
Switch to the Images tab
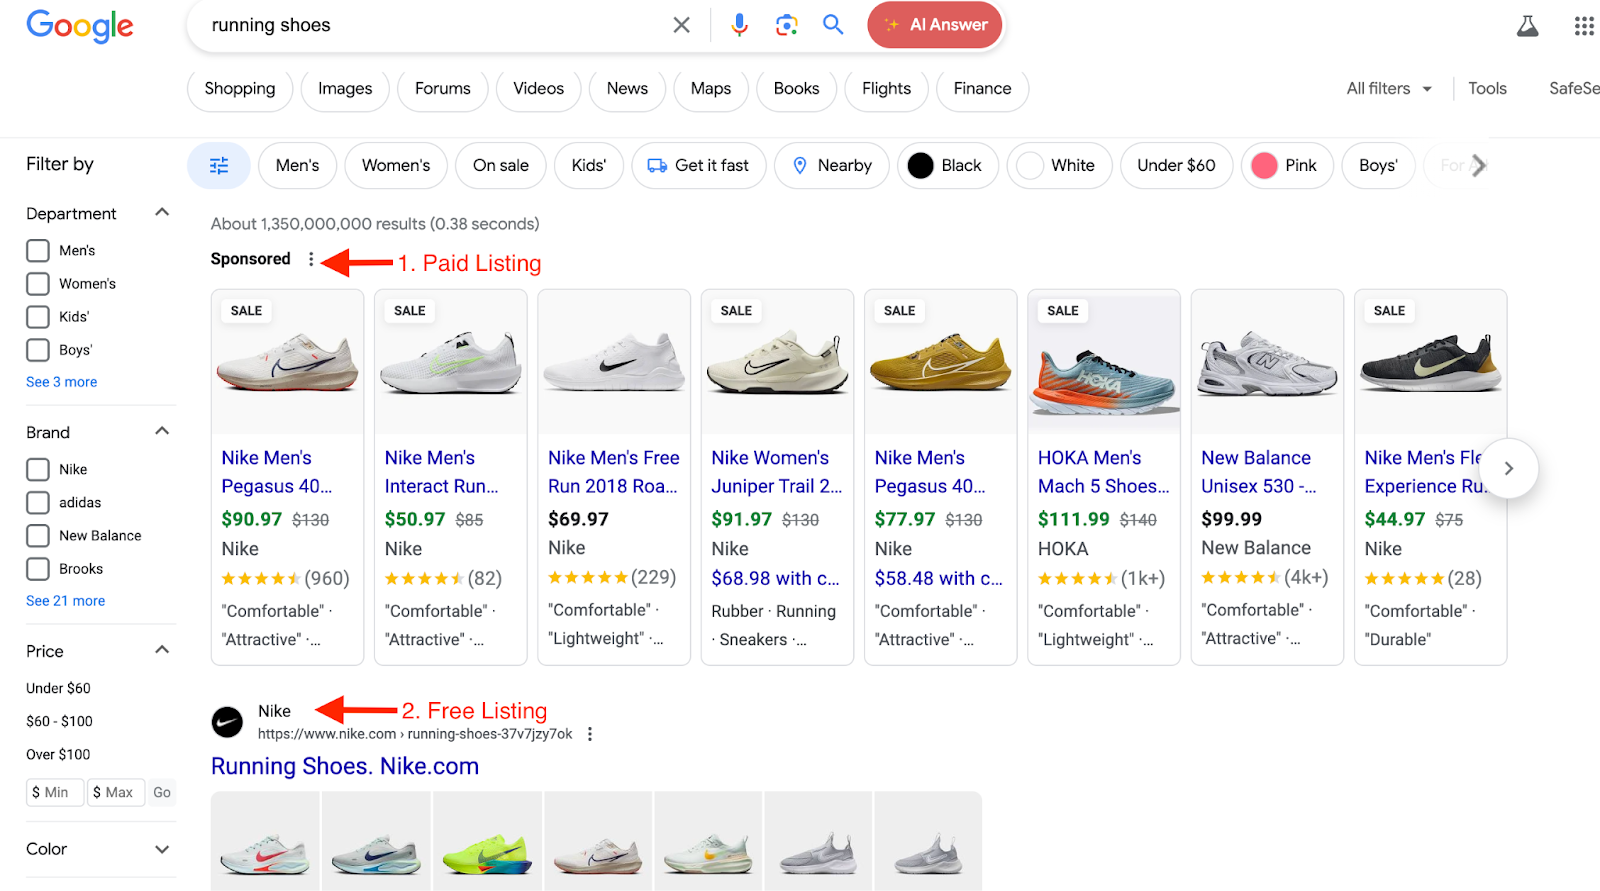[x=345, y=89]
